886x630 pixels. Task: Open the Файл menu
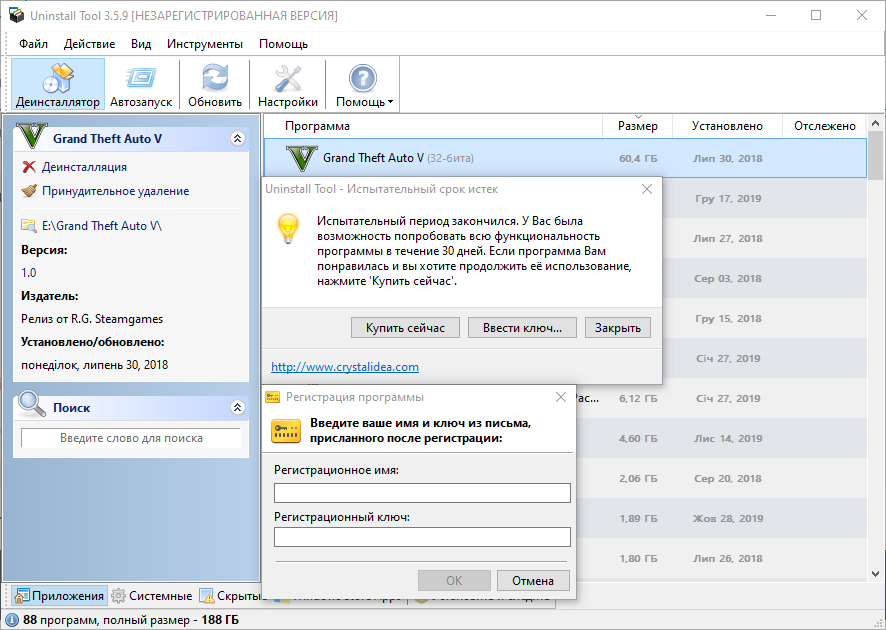coord(33,44)
